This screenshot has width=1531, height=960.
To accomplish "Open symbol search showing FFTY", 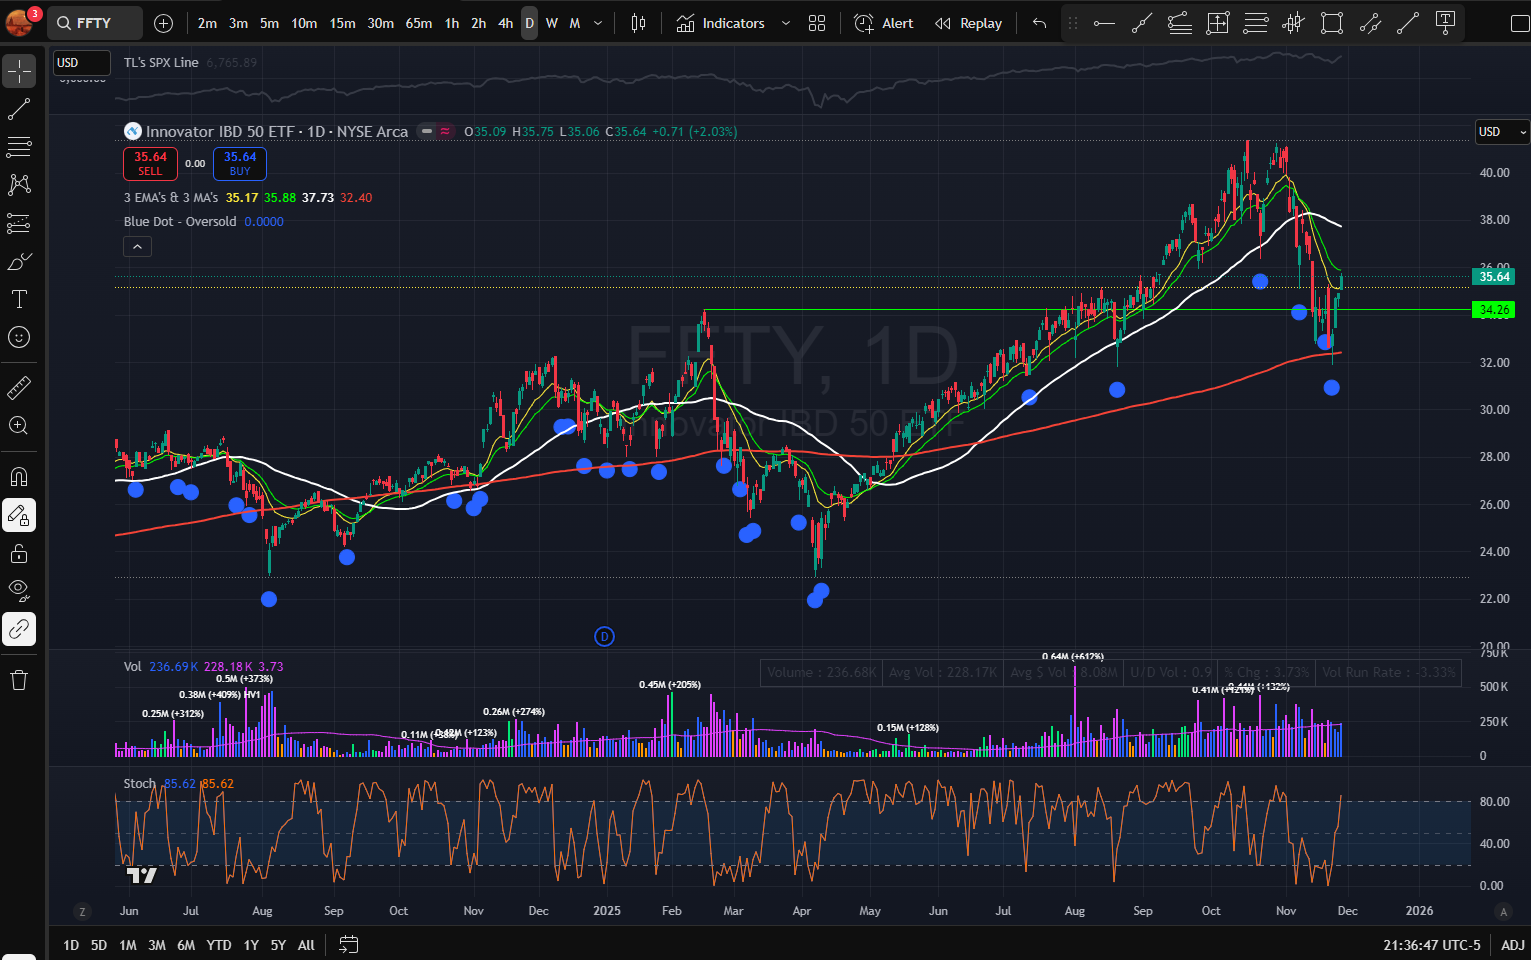I will pos(95,23).
